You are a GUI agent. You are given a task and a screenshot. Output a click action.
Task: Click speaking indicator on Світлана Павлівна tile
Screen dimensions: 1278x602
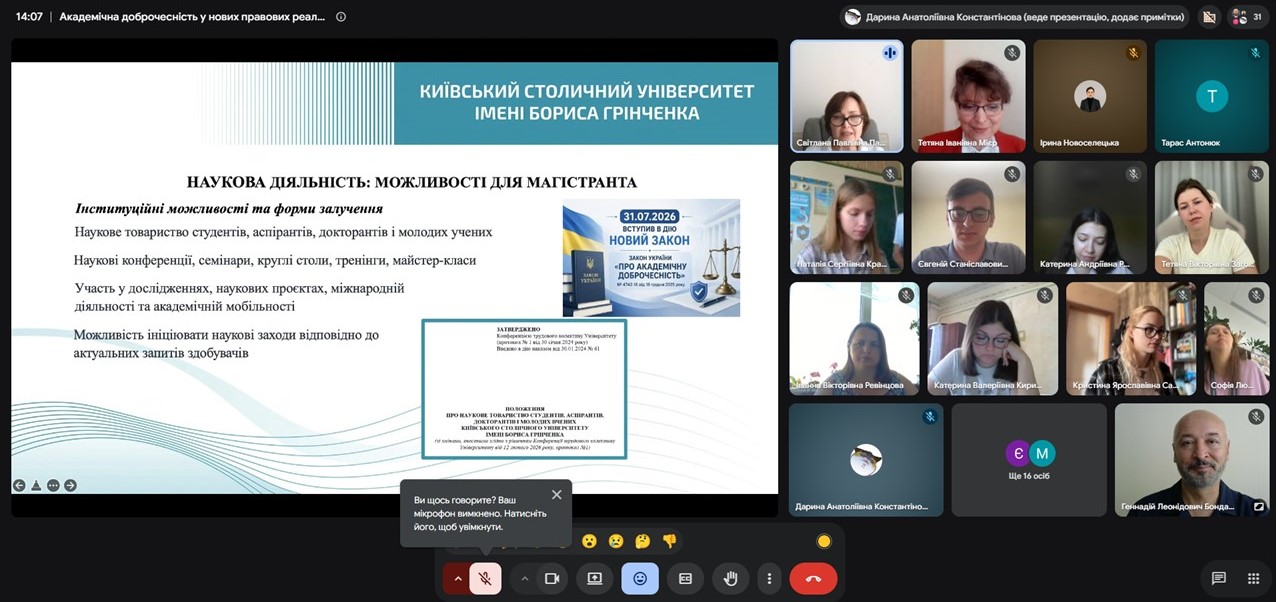pyautogui.click(x=889, y=53)
